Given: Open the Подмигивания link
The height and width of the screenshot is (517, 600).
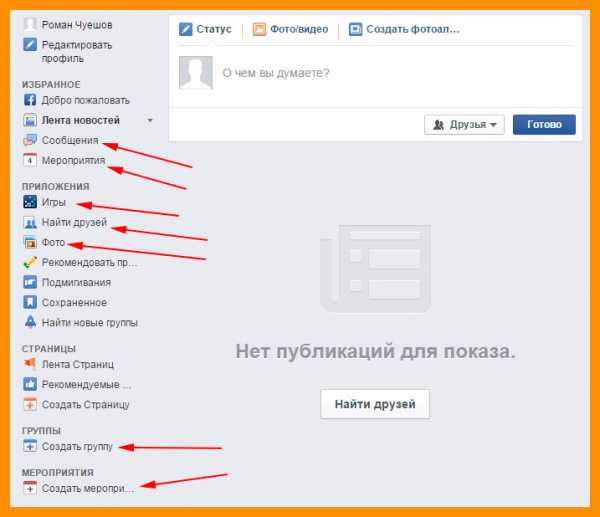Looking at the screenshot, I should [x=77, y=282].
